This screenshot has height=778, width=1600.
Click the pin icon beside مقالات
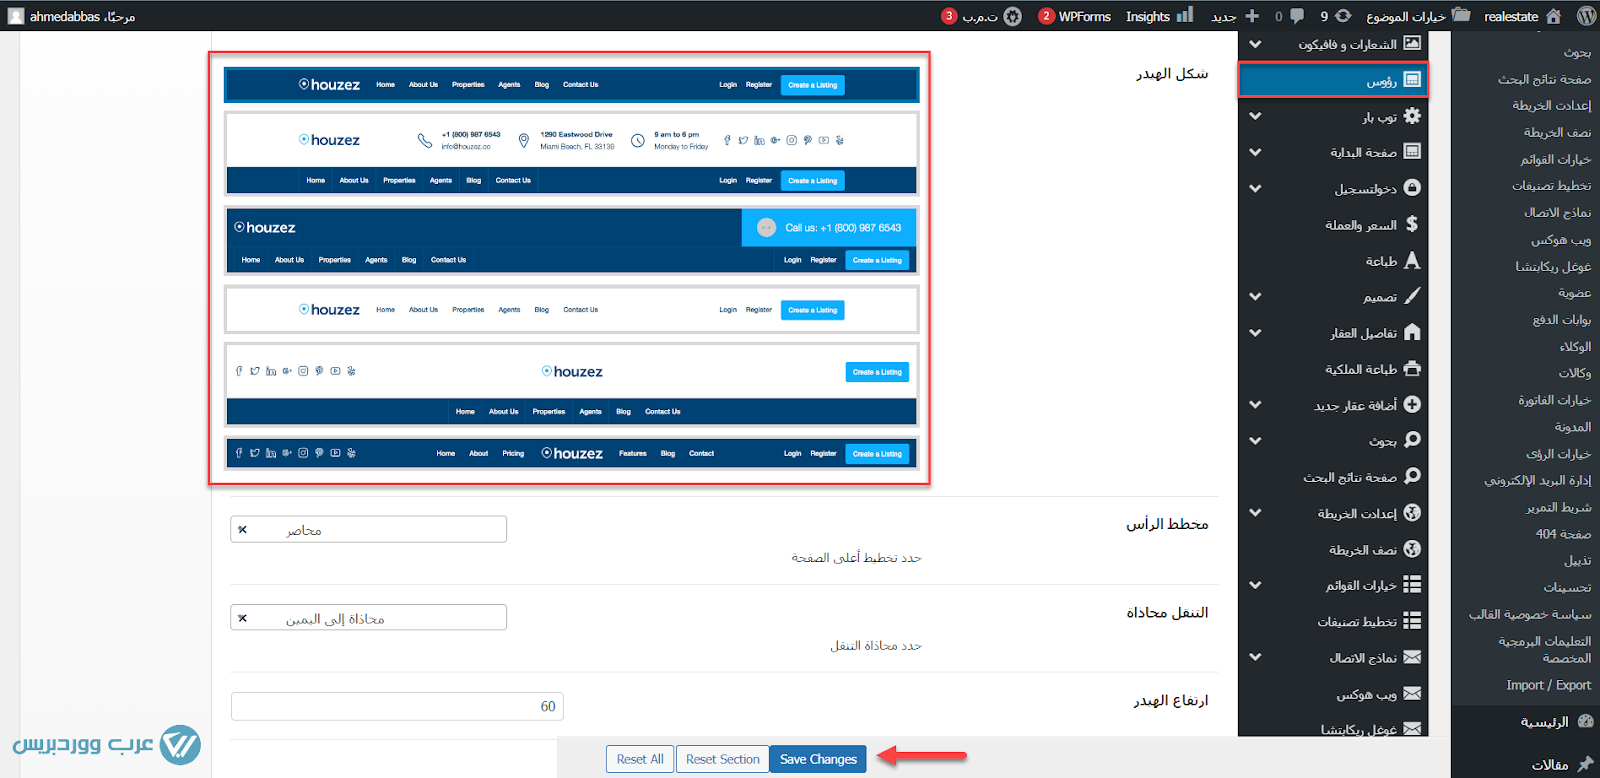click(x=1585, y=764)
